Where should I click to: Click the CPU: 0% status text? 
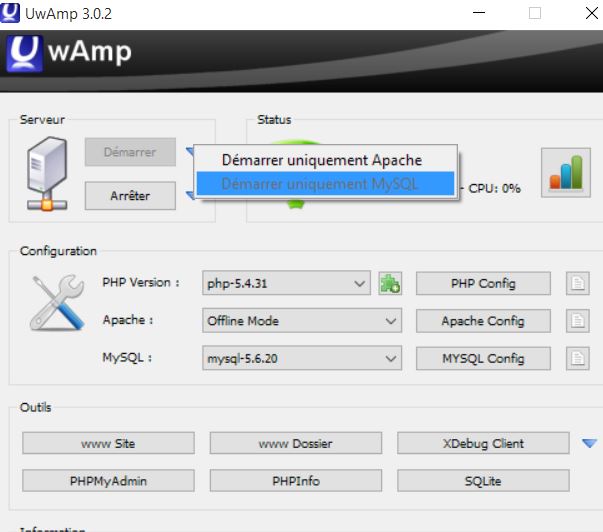(x=495, y=188)
